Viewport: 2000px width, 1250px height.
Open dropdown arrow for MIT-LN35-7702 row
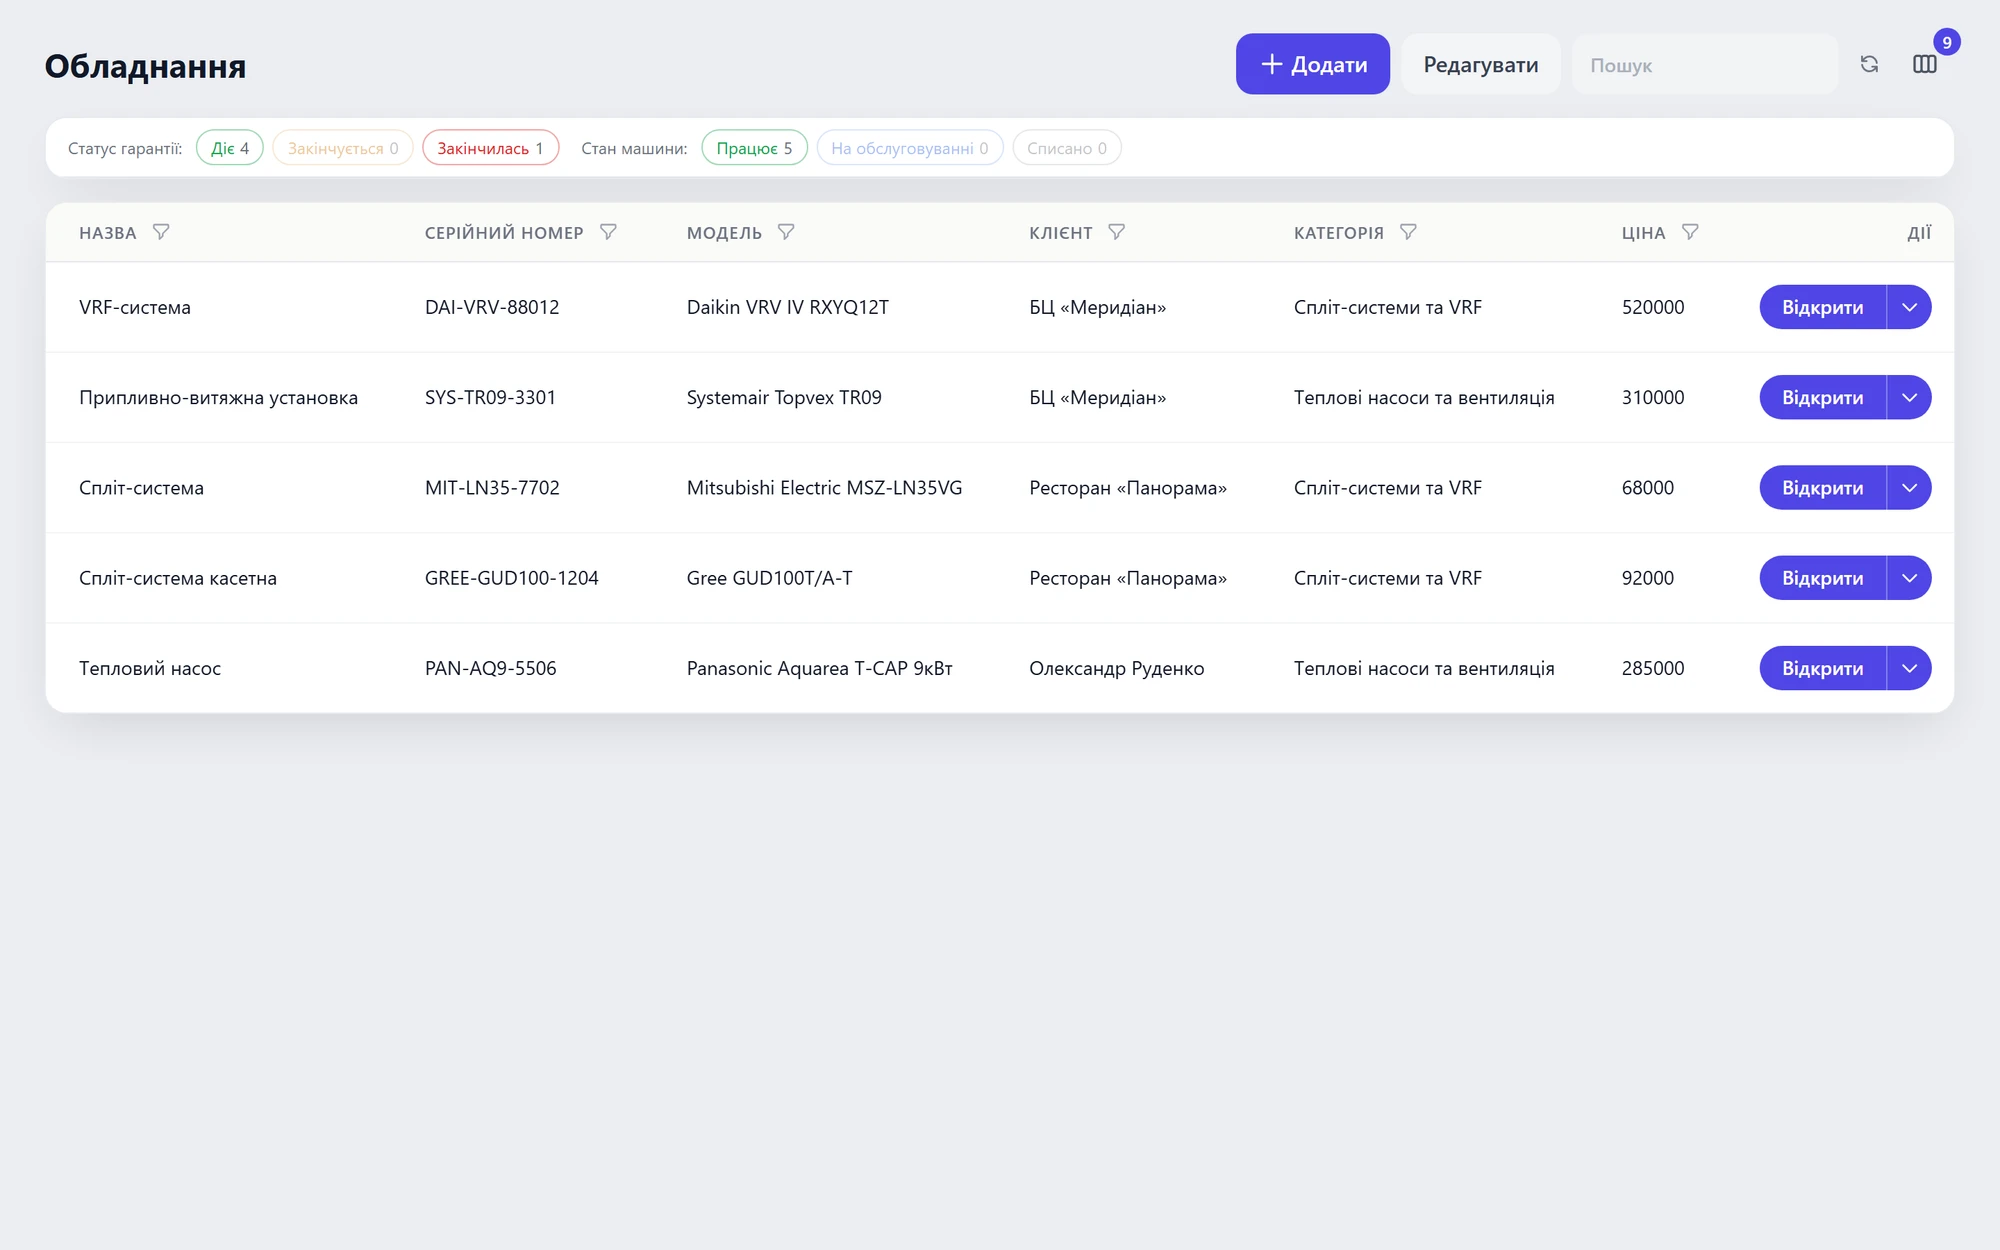1909,487
